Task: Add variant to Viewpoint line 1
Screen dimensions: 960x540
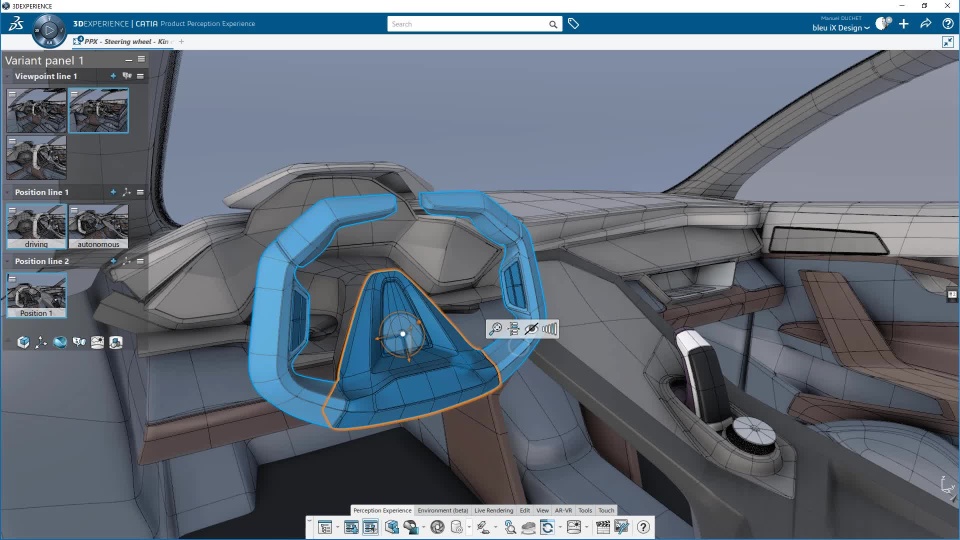Action: point(113,76)
